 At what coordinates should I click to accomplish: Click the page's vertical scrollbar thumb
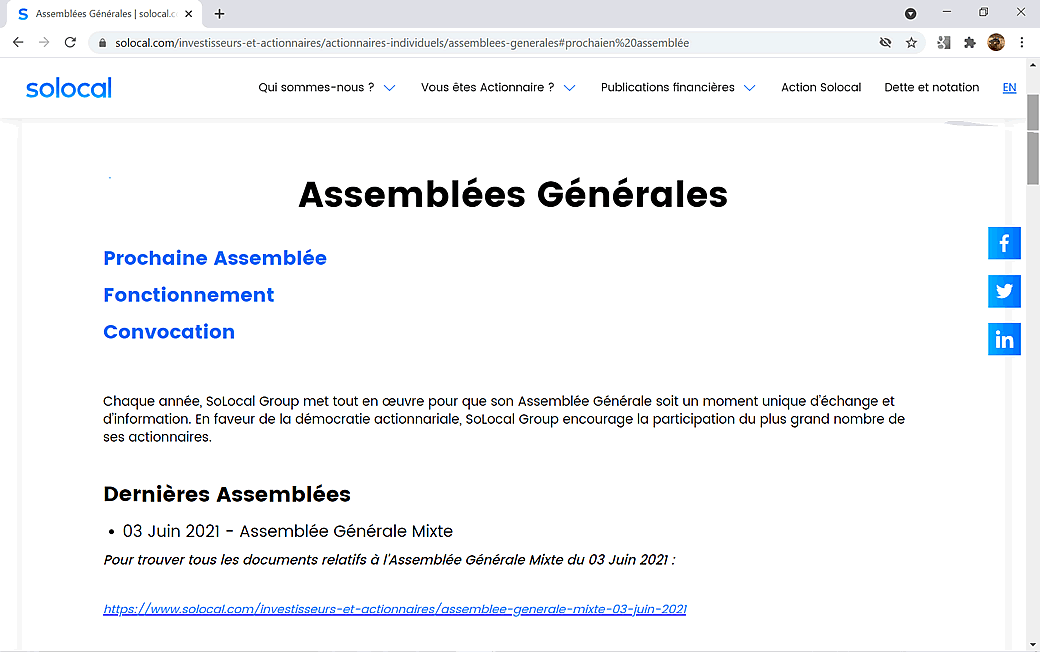[1033, 157]
